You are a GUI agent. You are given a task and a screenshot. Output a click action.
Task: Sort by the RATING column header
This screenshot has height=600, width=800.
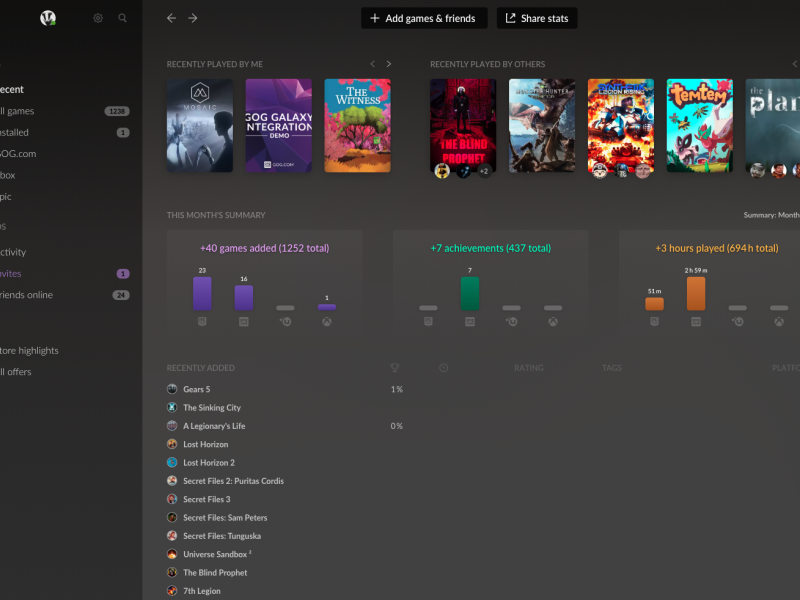(x=529, y=368)
